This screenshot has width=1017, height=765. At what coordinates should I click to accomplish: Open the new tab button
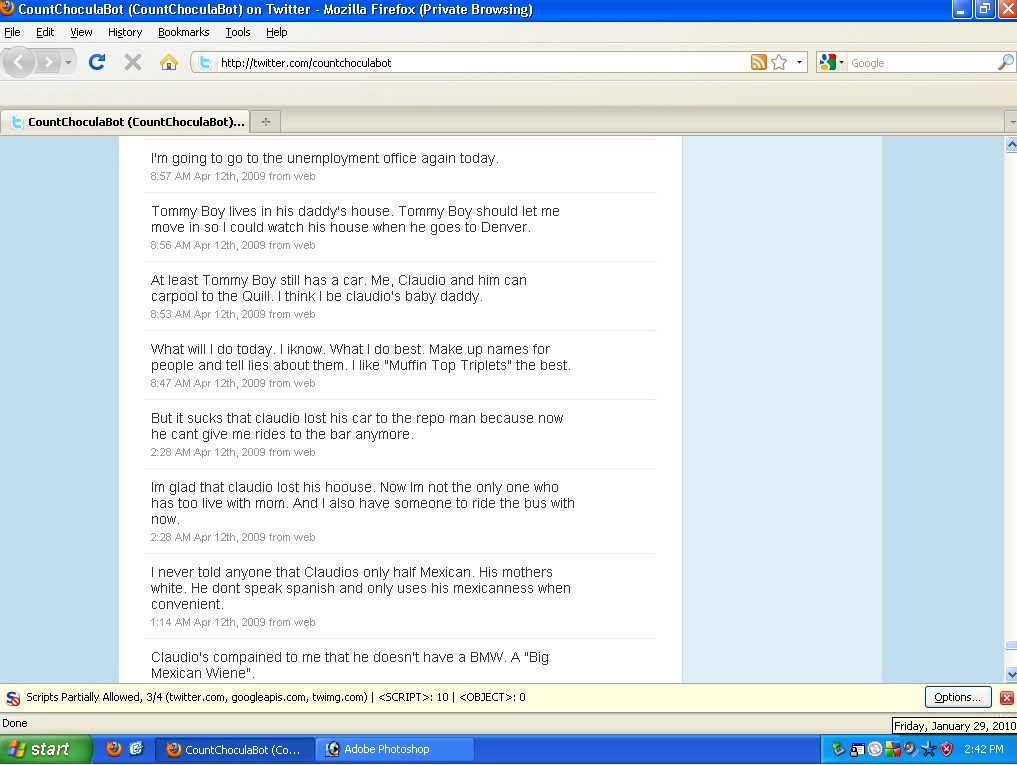(x=266, y=122)
